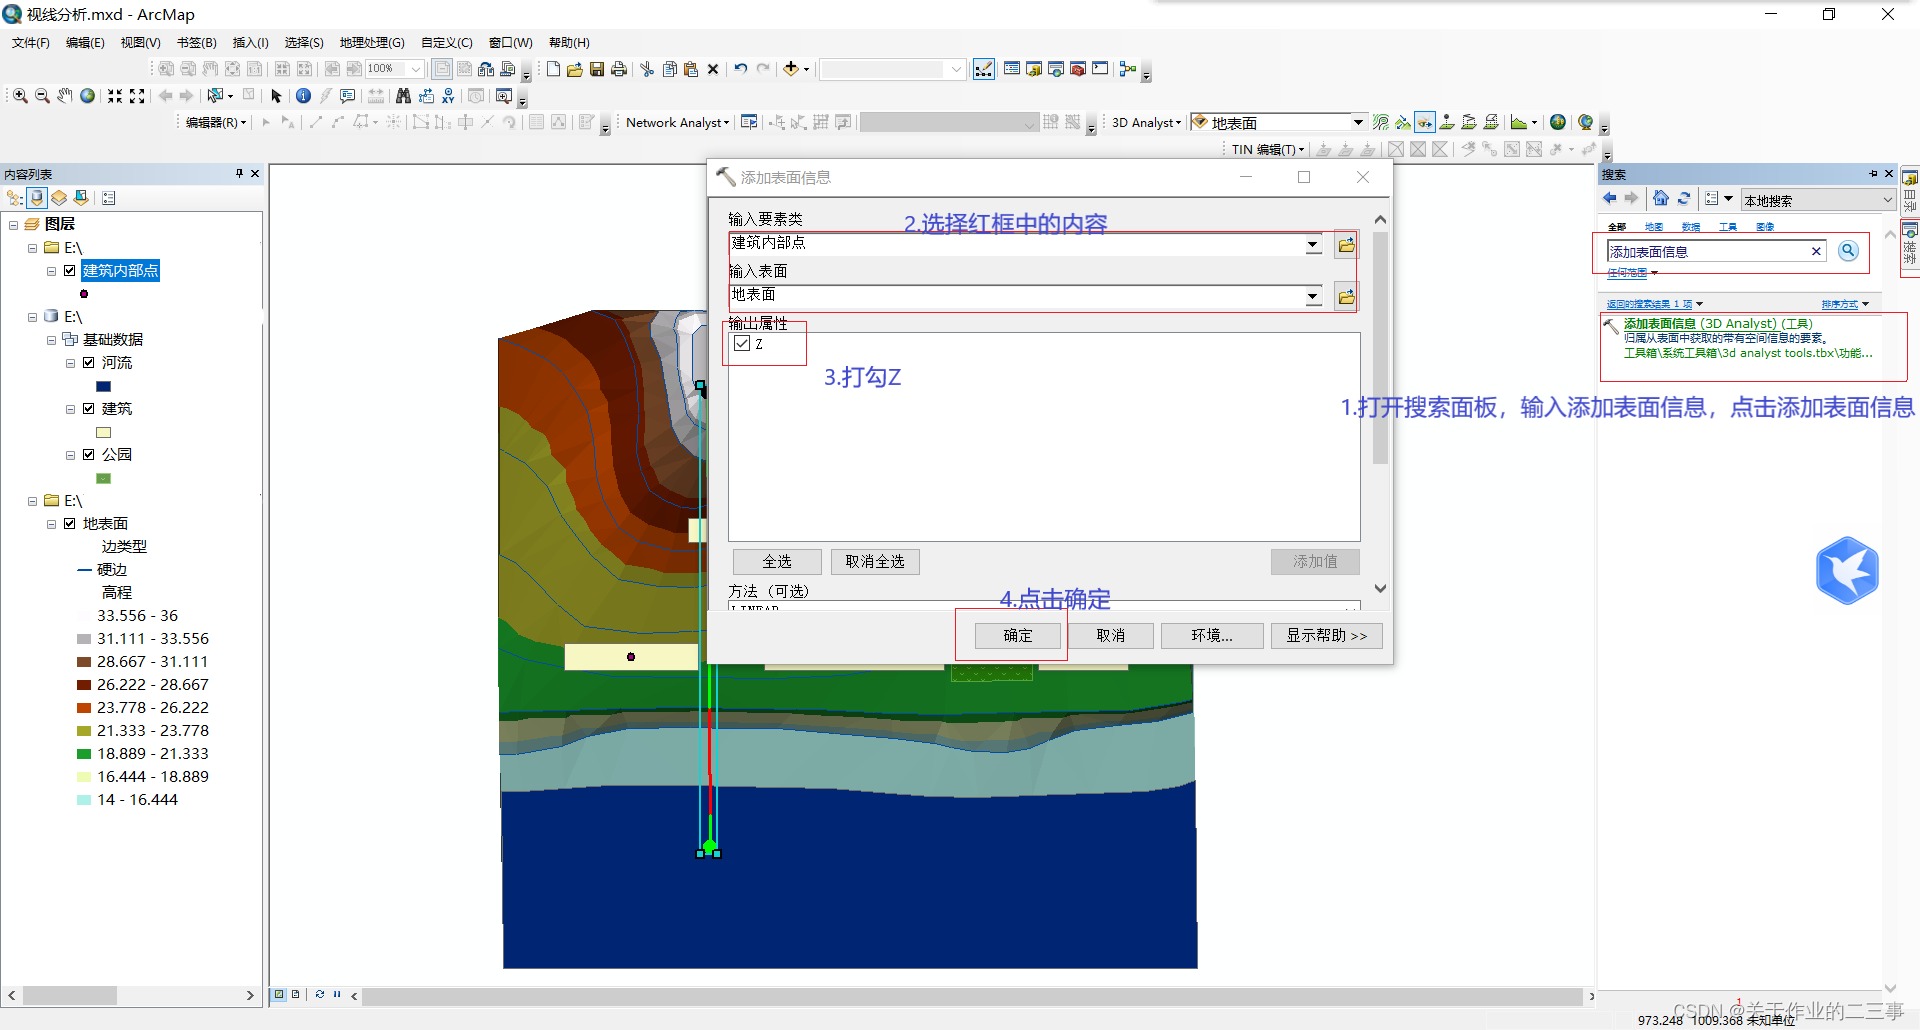This screenshot has width=1920, height=1030.
Task: Switch to the 工具 search tab
Action: click(x=1728, y=227)
